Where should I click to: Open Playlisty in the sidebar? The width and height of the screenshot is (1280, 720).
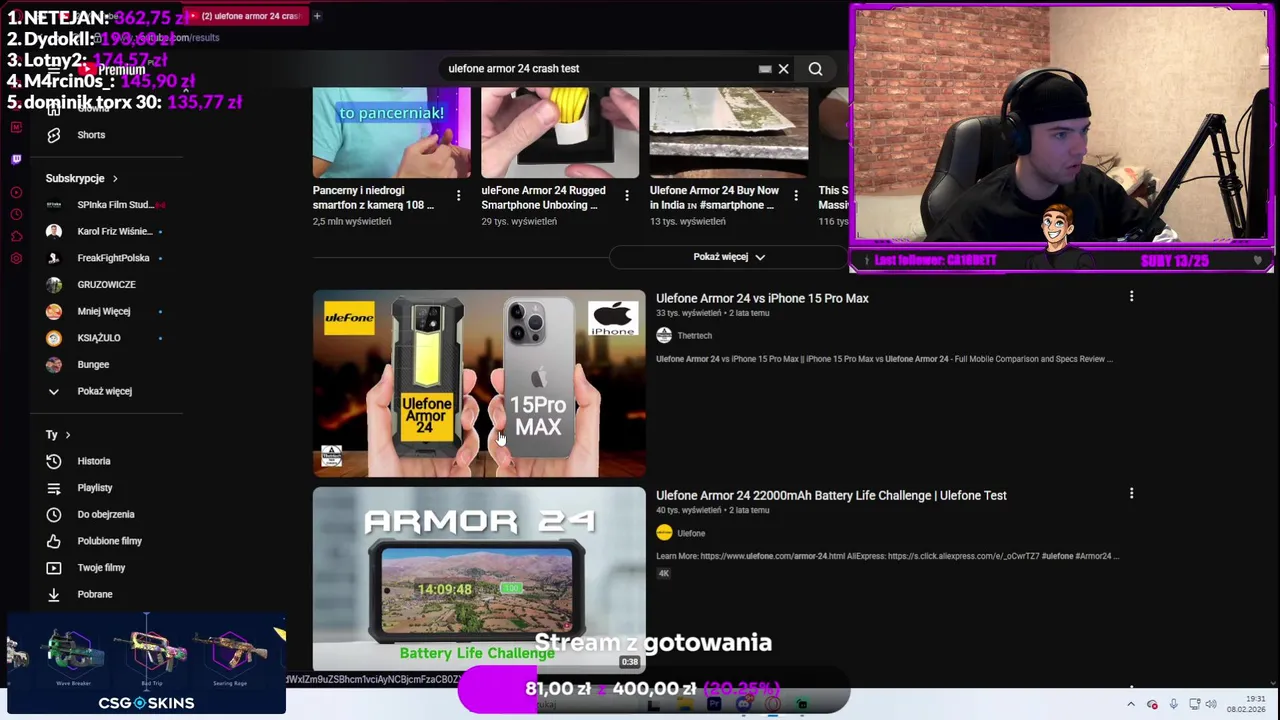(x=95, y=488)
